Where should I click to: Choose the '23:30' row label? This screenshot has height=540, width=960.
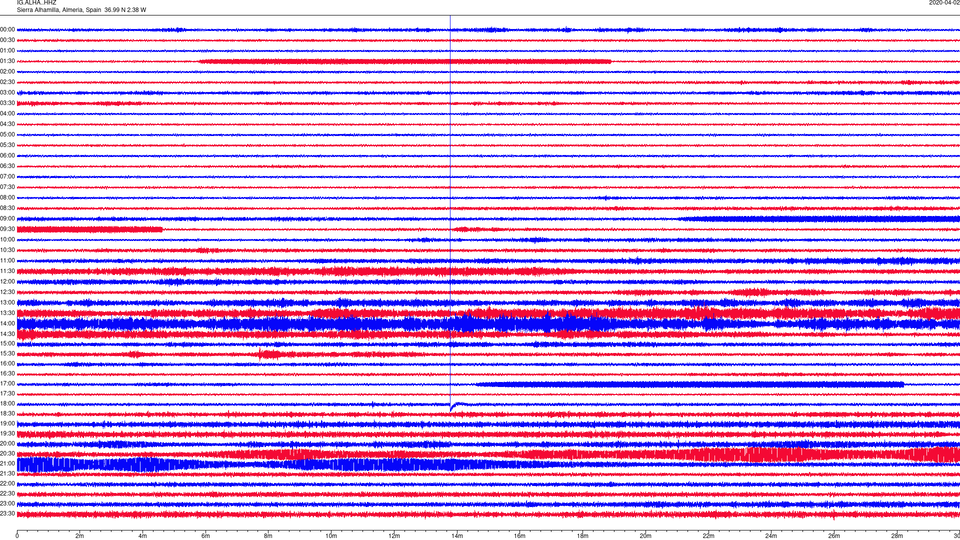(x=7, y=514)
